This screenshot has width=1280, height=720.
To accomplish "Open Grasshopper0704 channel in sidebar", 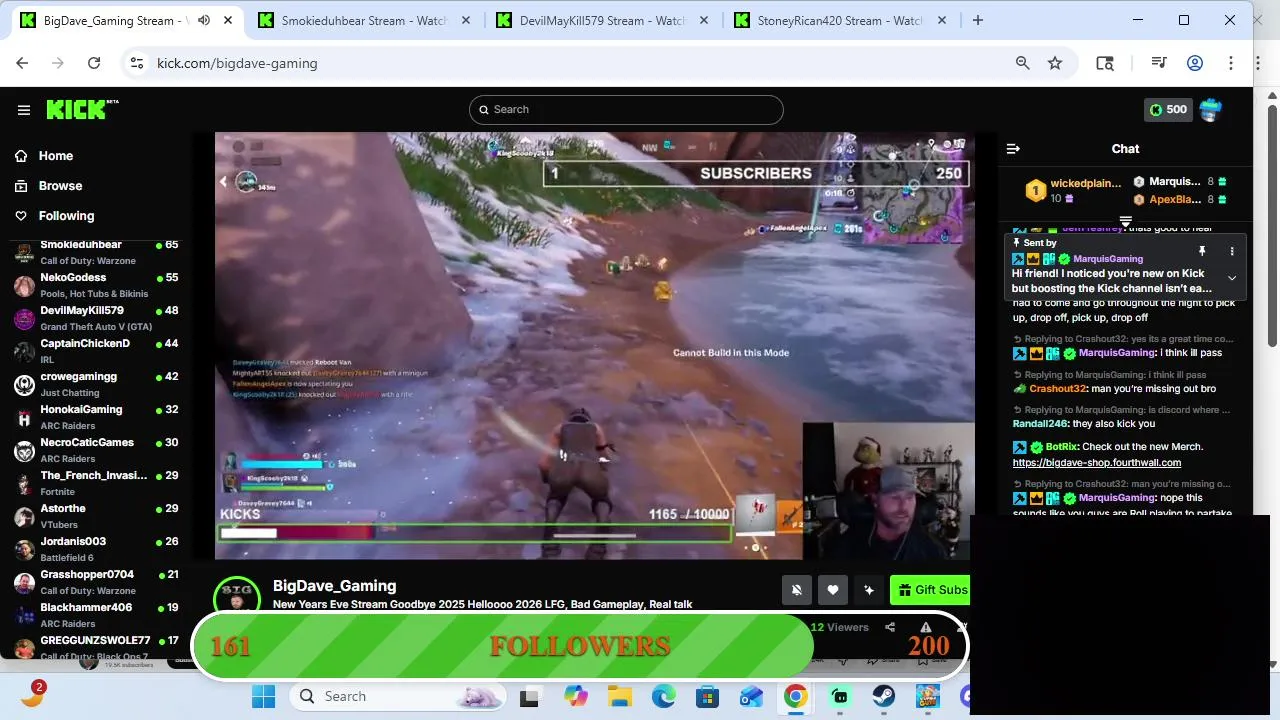I will 96,582.
